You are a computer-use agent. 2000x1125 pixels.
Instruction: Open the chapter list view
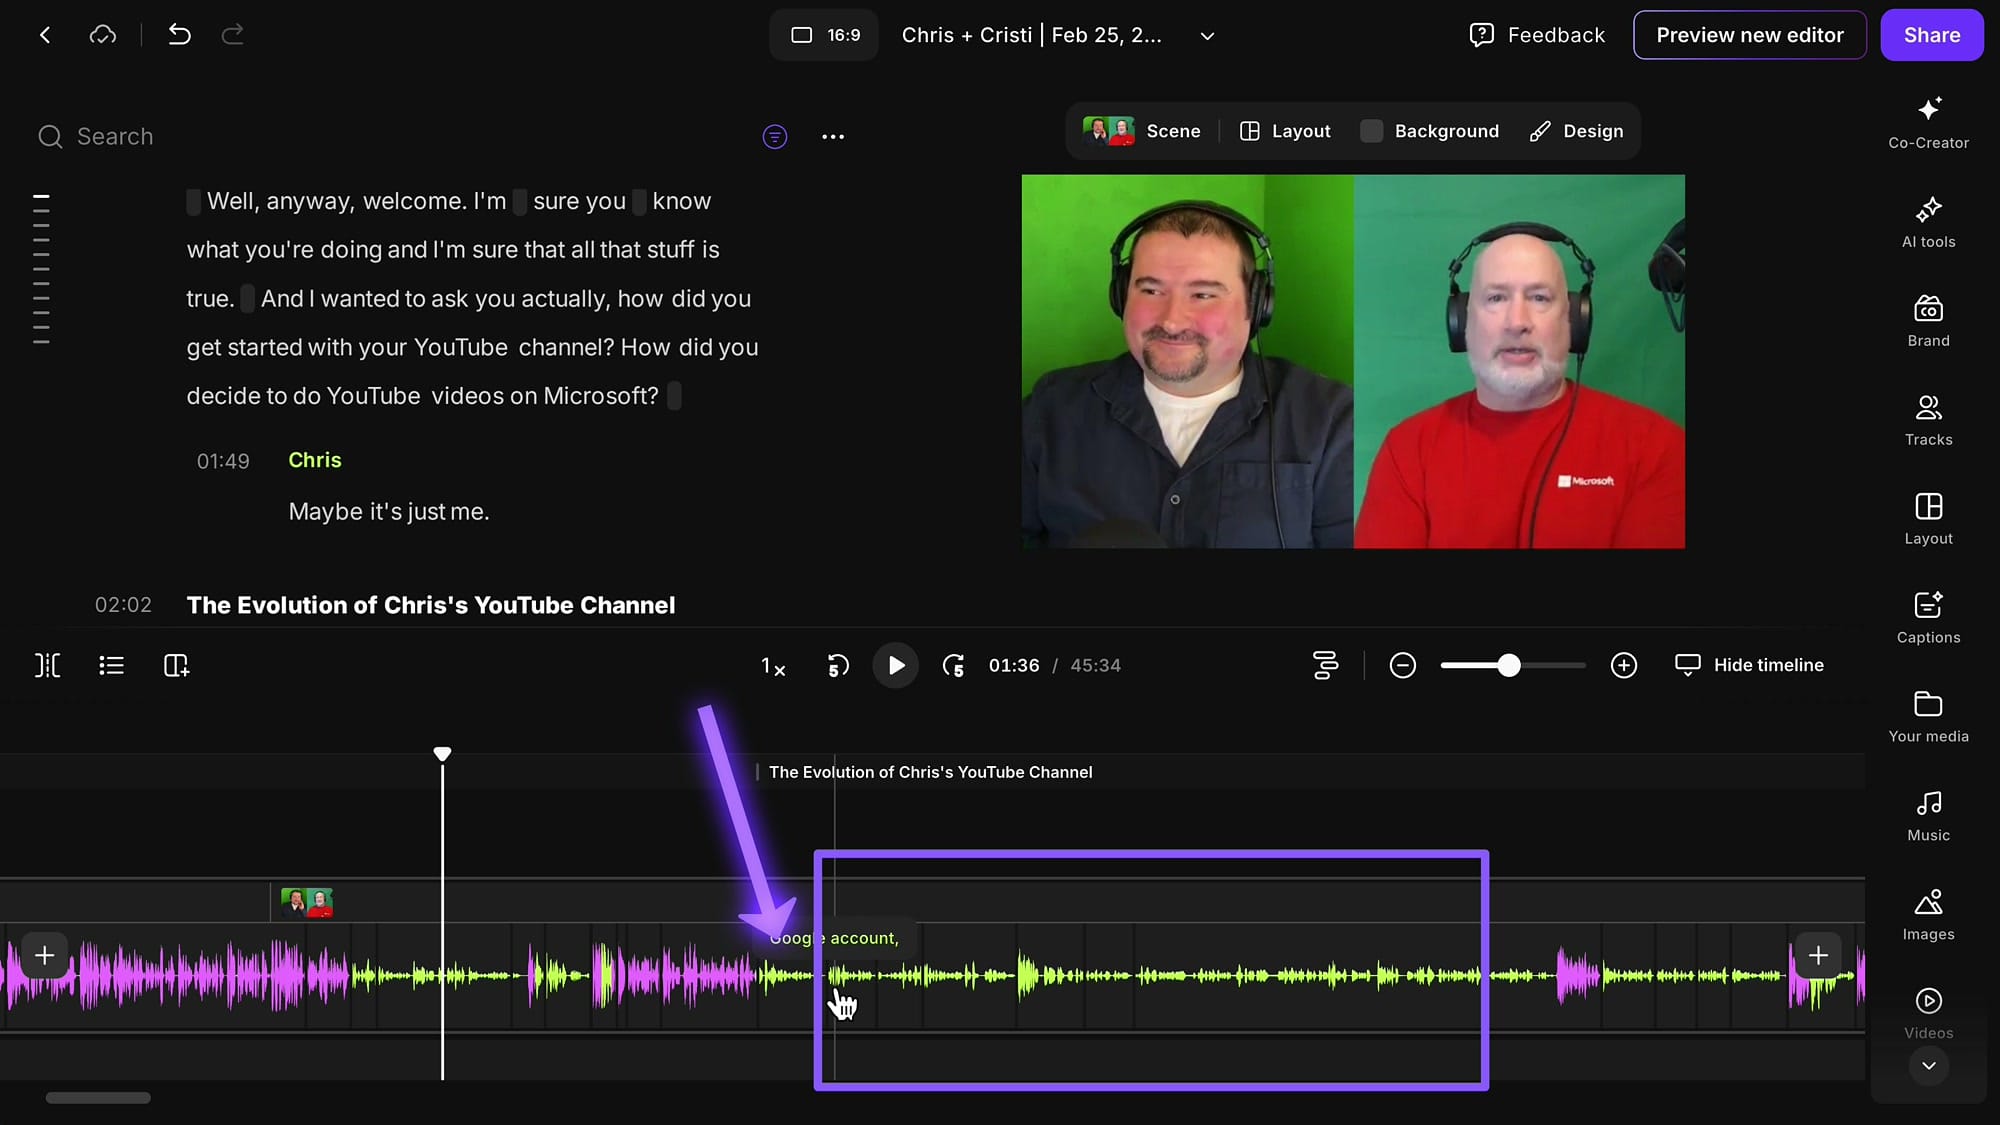pyautogui.click(x=111, y=665)
